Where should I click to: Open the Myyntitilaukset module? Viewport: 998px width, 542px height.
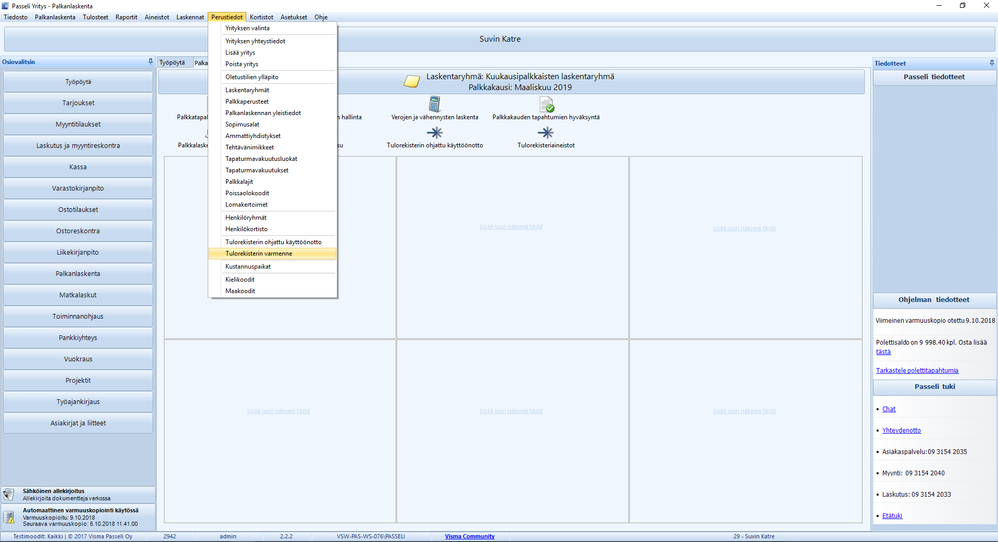[x=78, y=125]
